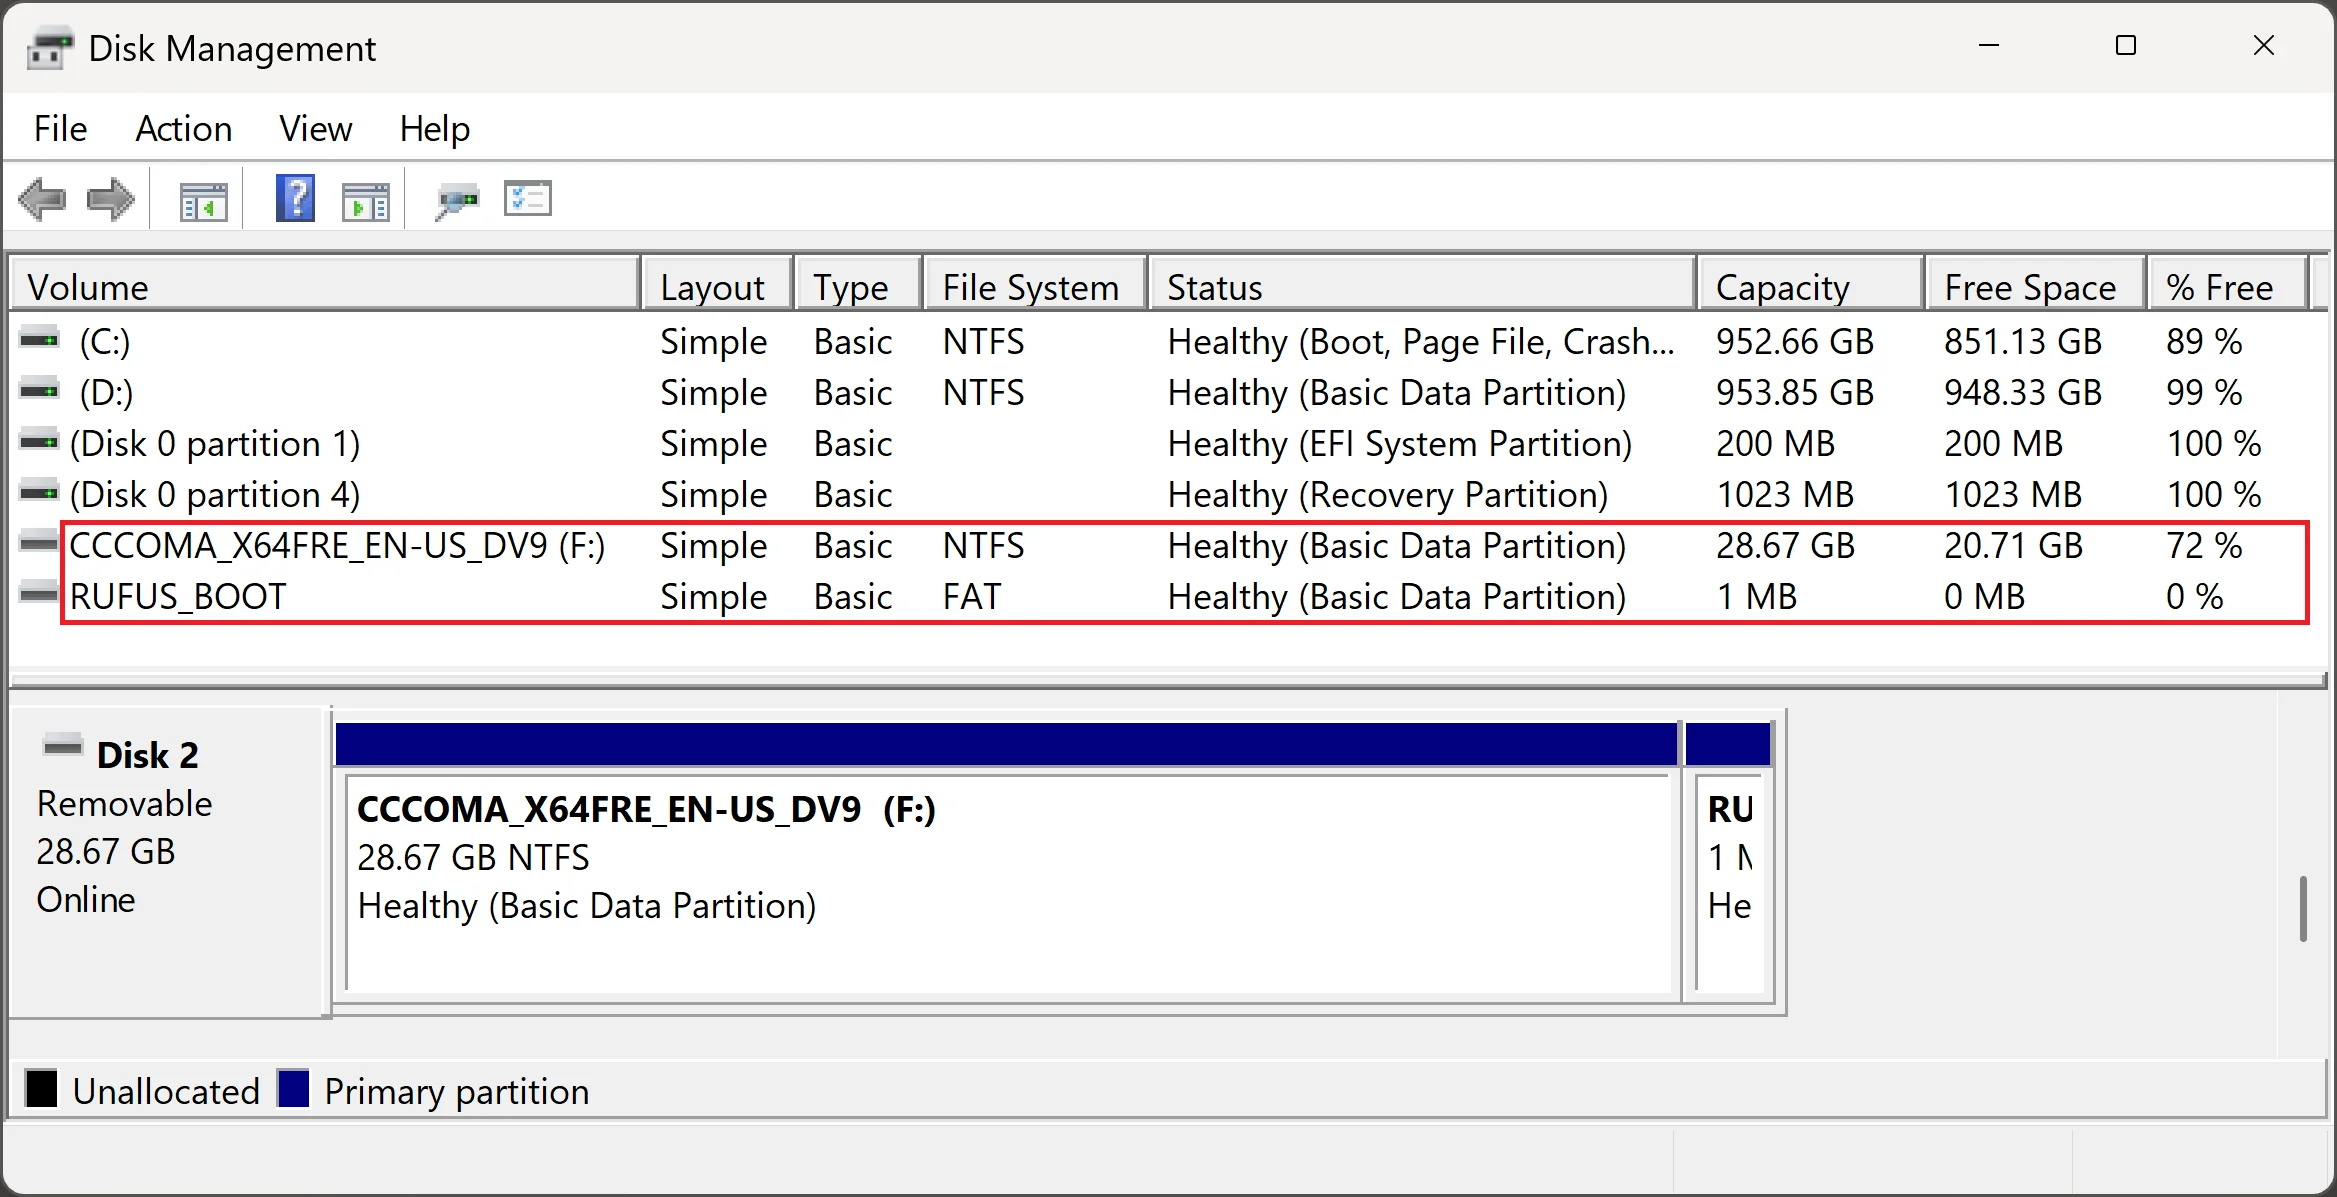Click the vertical scrollbar in disk pane
This screenshot has width=2337, height=1197.
pyautogui.click(x=2303, y=909)
